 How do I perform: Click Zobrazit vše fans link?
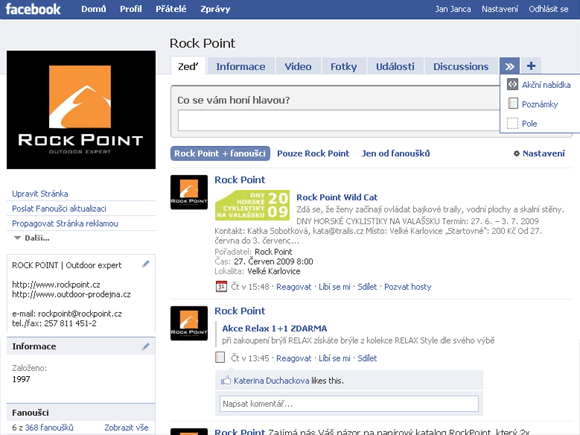126,428
